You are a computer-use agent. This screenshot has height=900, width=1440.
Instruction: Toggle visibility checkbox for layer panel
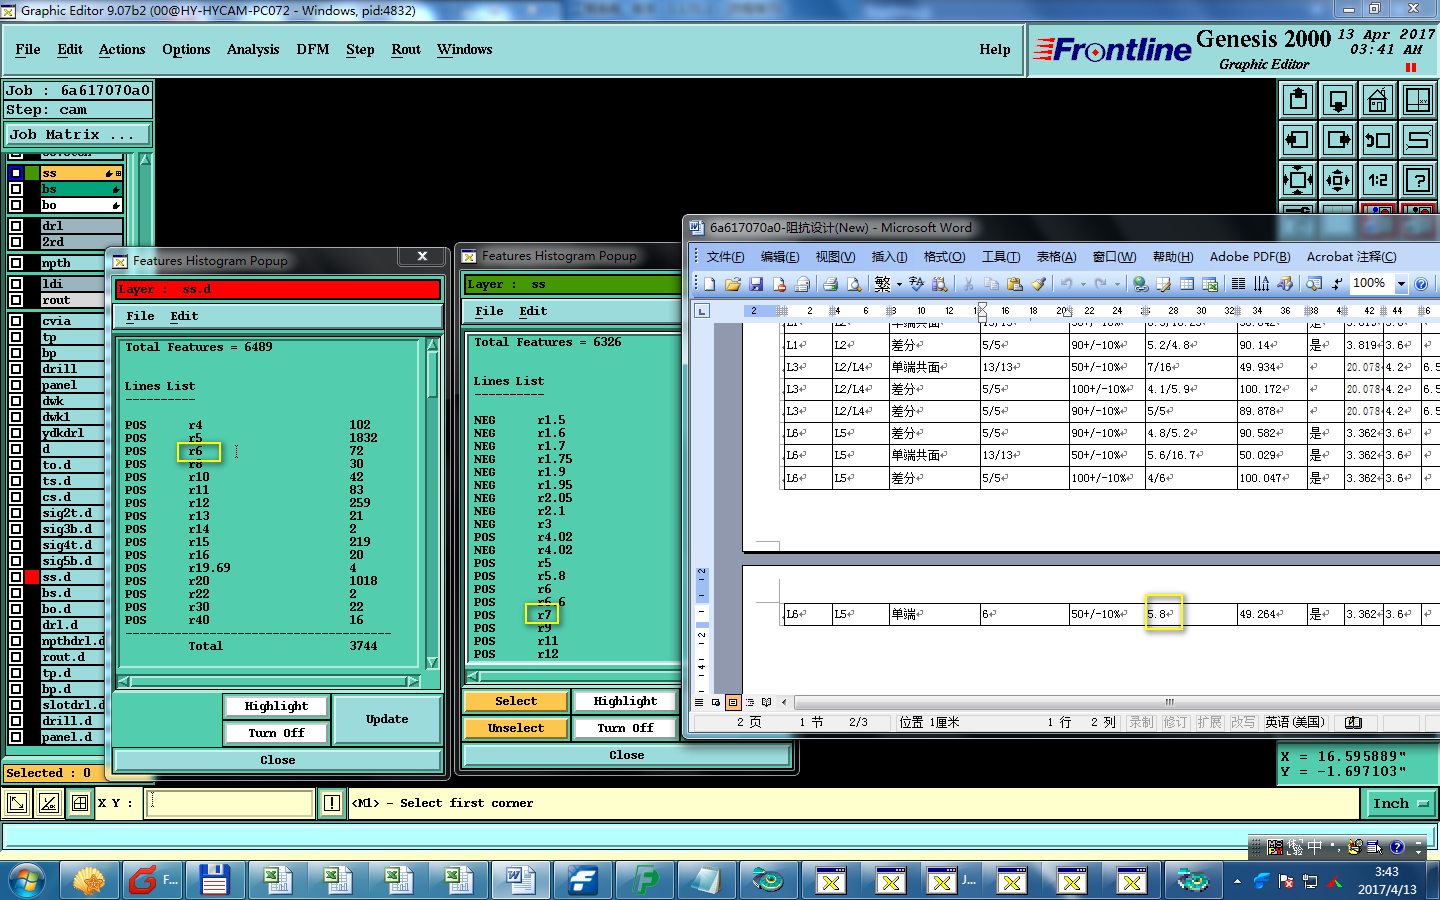[x=16, y=385]
